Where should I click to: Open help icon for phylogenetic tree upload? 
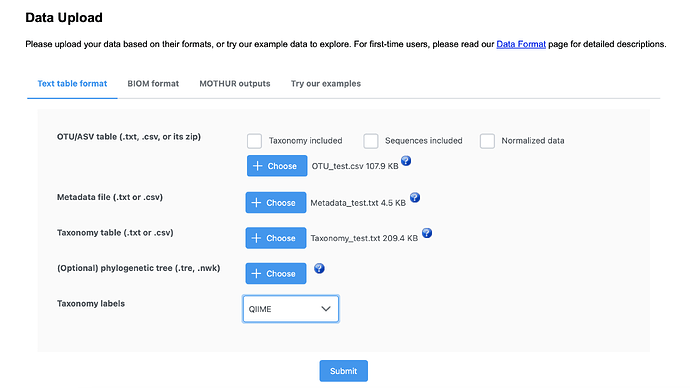pos(319,268)
